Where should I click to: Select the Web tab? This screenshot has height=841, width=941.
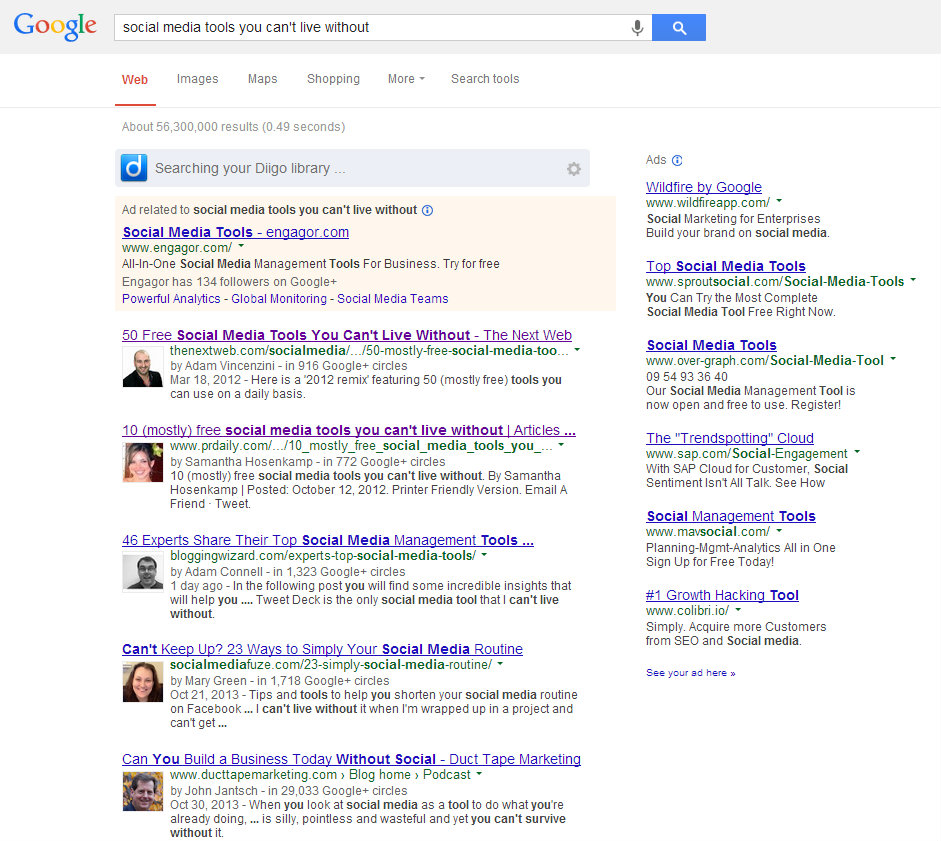135,79
